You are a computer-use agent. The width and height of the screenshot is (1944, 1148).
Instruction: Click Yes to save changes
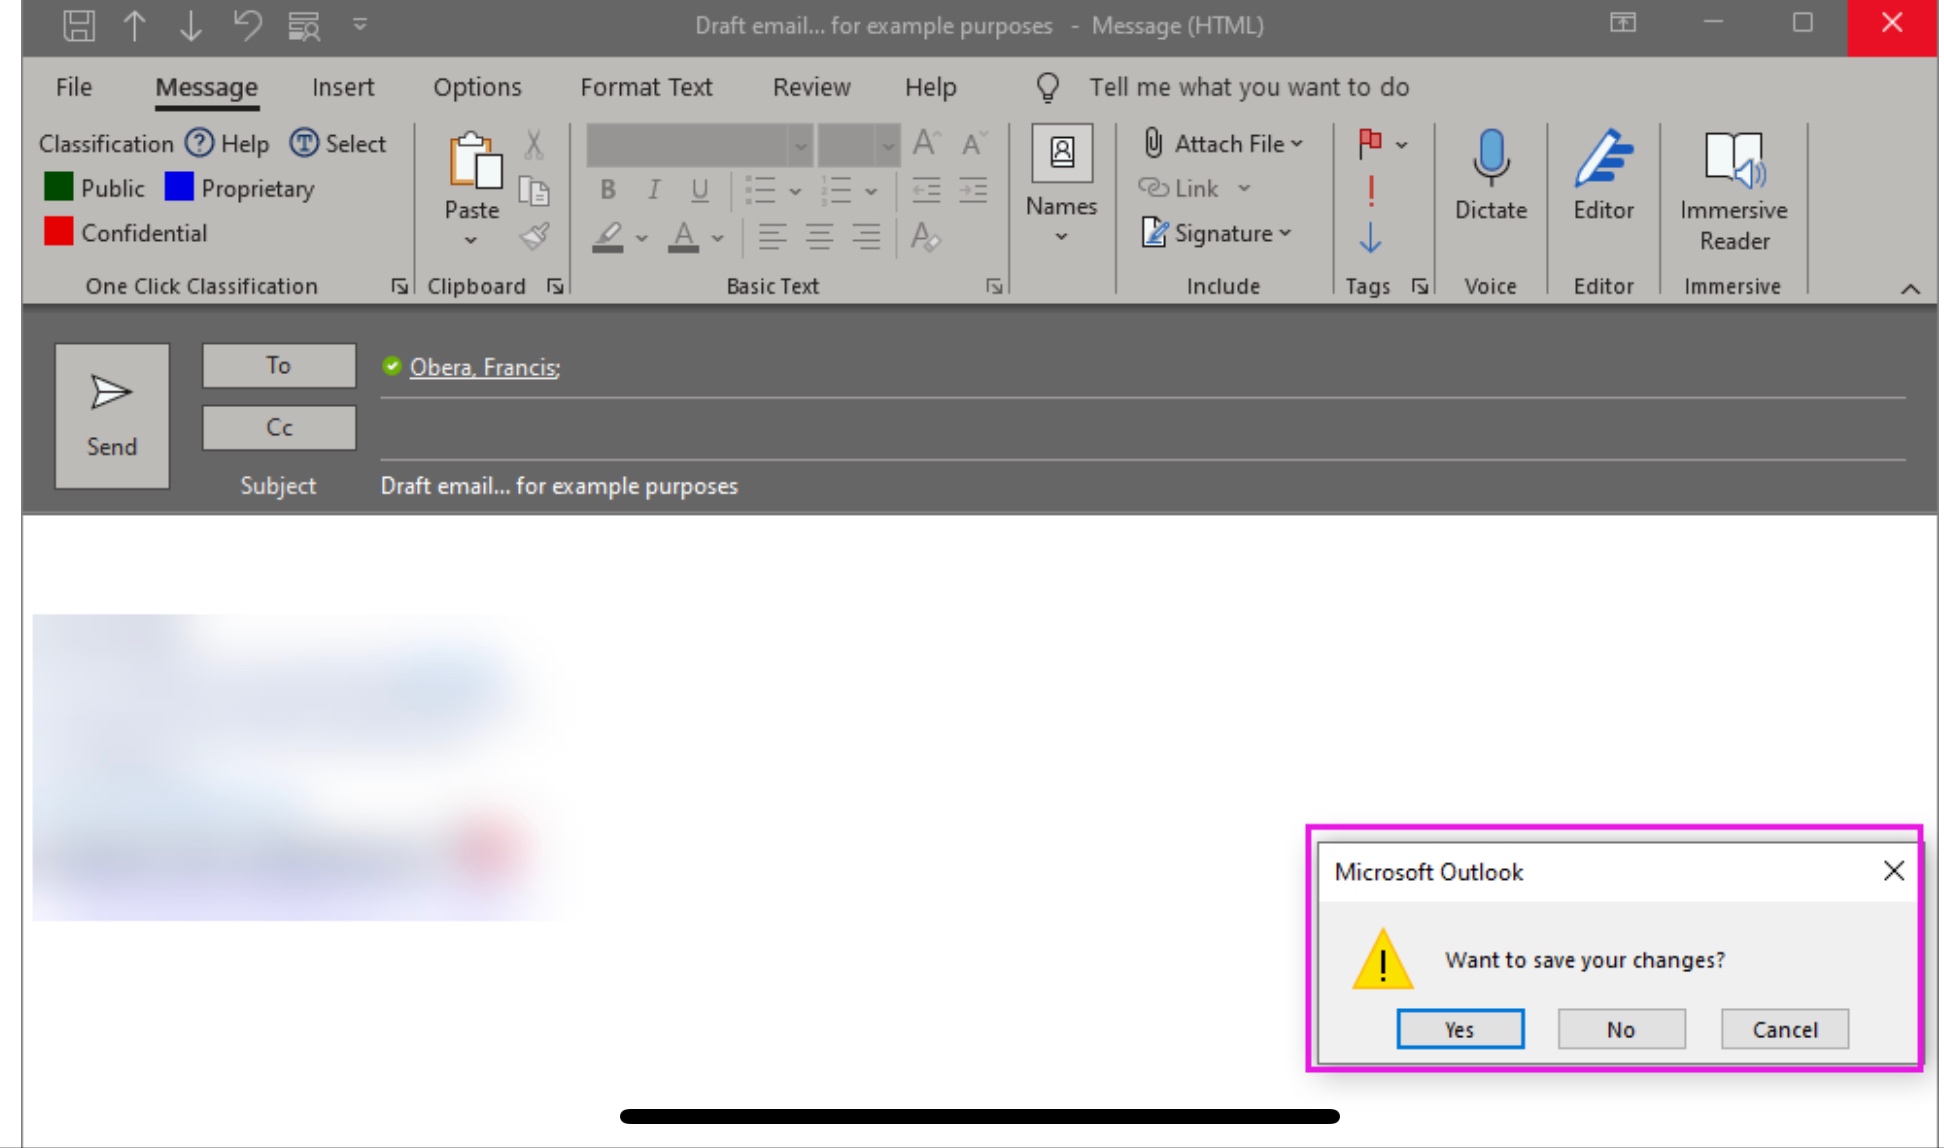coord(1460,1029)
